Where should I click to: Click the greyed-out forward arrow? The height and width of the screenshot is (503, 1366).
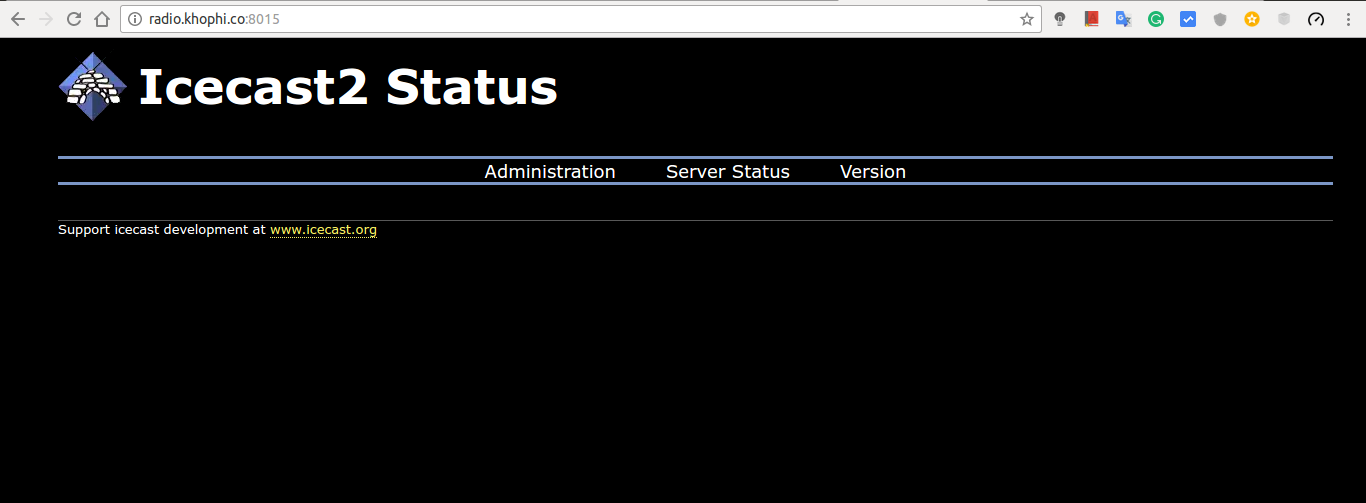pos(45,19)
